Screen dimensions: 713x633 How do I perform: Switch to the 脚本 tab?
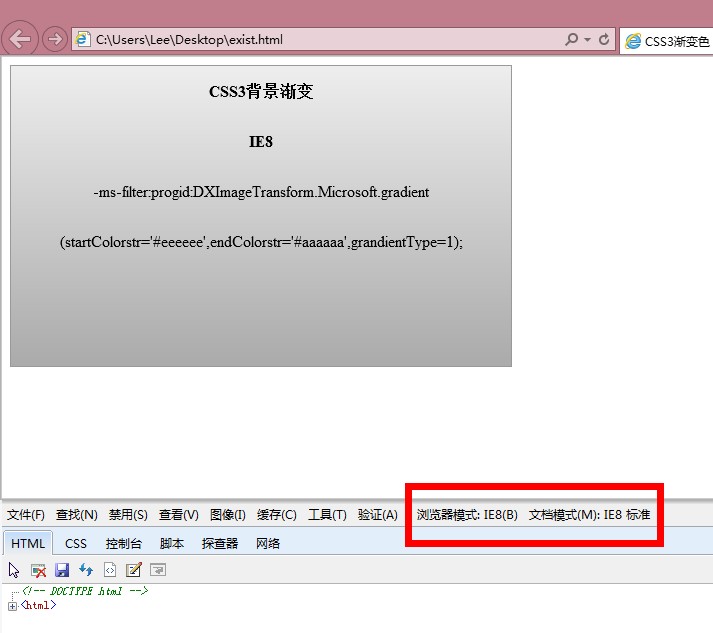coord(171,543)
